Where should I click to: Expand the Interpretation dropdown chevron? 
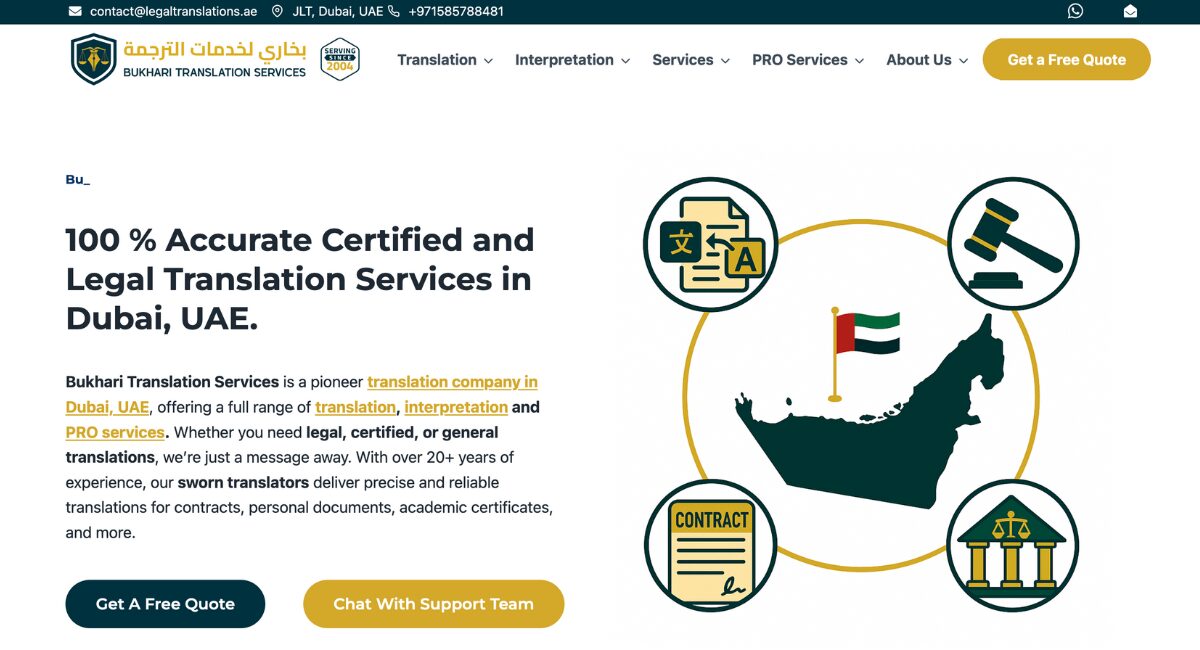pyautogui.click(x=625, y=61)
